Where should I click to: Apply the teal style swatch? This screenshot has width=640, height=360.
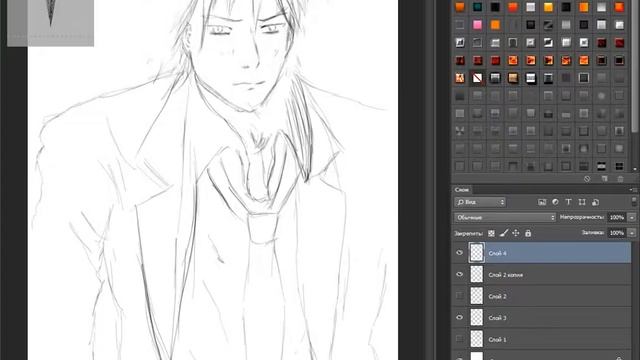[477, 7]
